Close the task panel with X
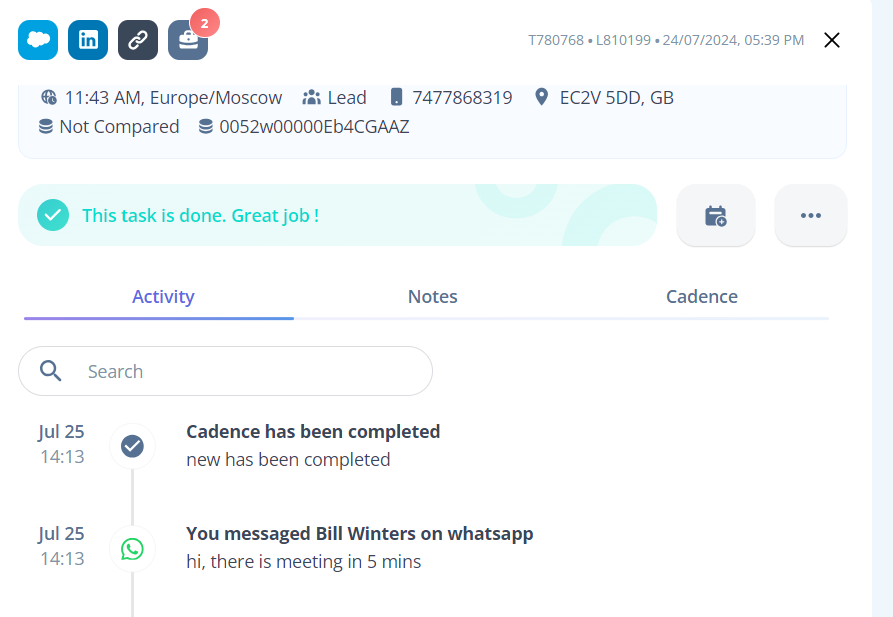This screenshot has width=893, height=617. click(832, 40)
